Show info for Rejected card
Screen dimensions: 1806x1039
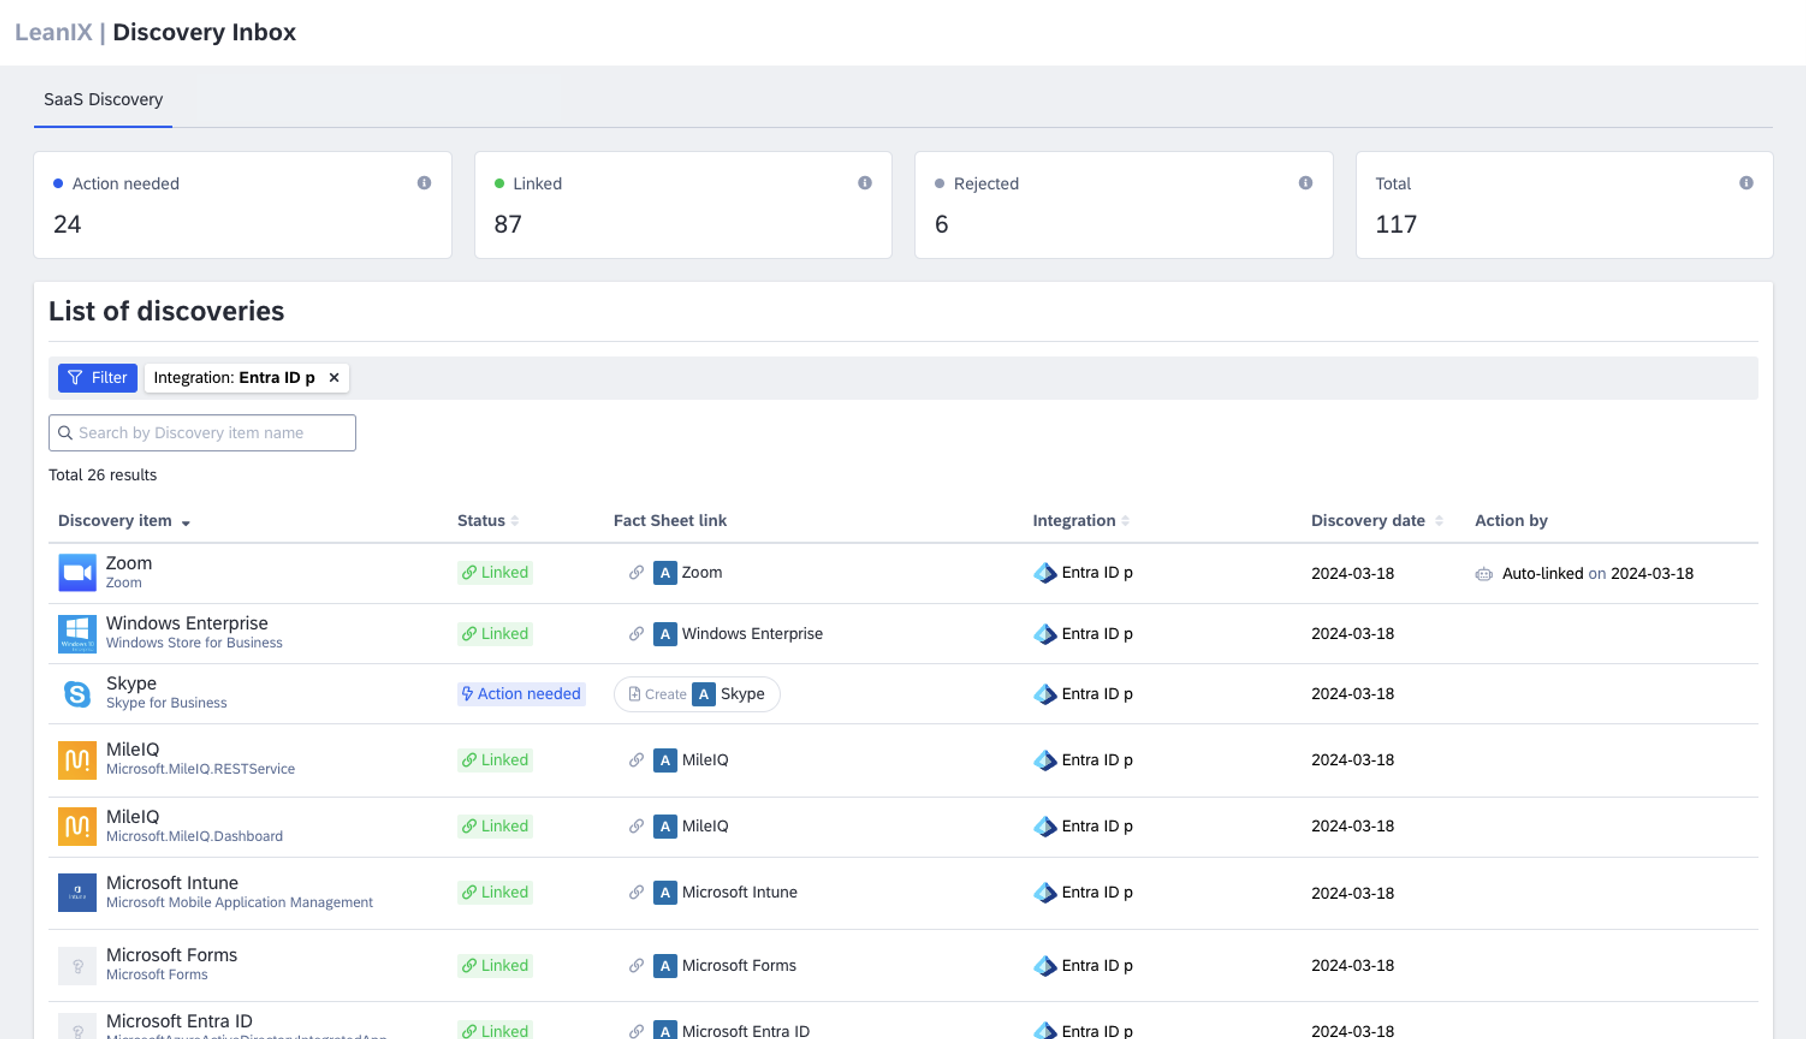[1305, 183]
